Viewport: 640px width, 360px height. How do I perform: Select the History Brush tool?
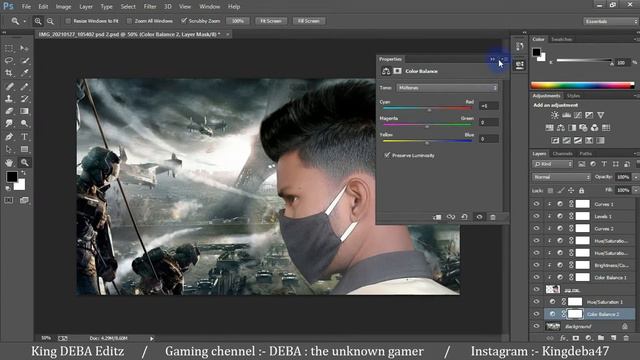pos(24,98)
